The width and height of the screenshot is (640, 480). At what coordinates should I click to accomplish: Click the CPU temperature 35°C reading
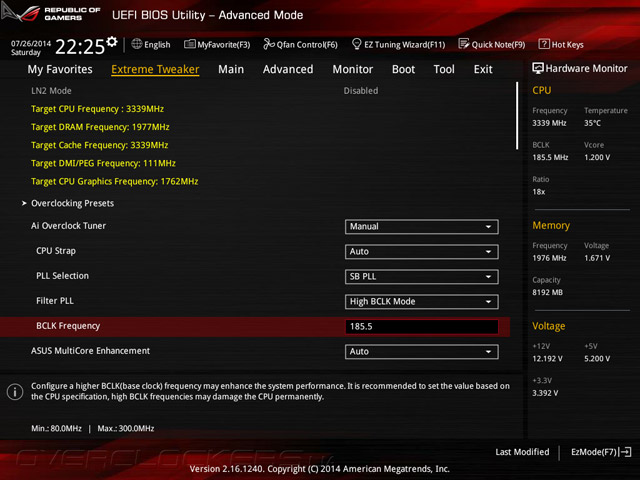click(x=592, y=123)
